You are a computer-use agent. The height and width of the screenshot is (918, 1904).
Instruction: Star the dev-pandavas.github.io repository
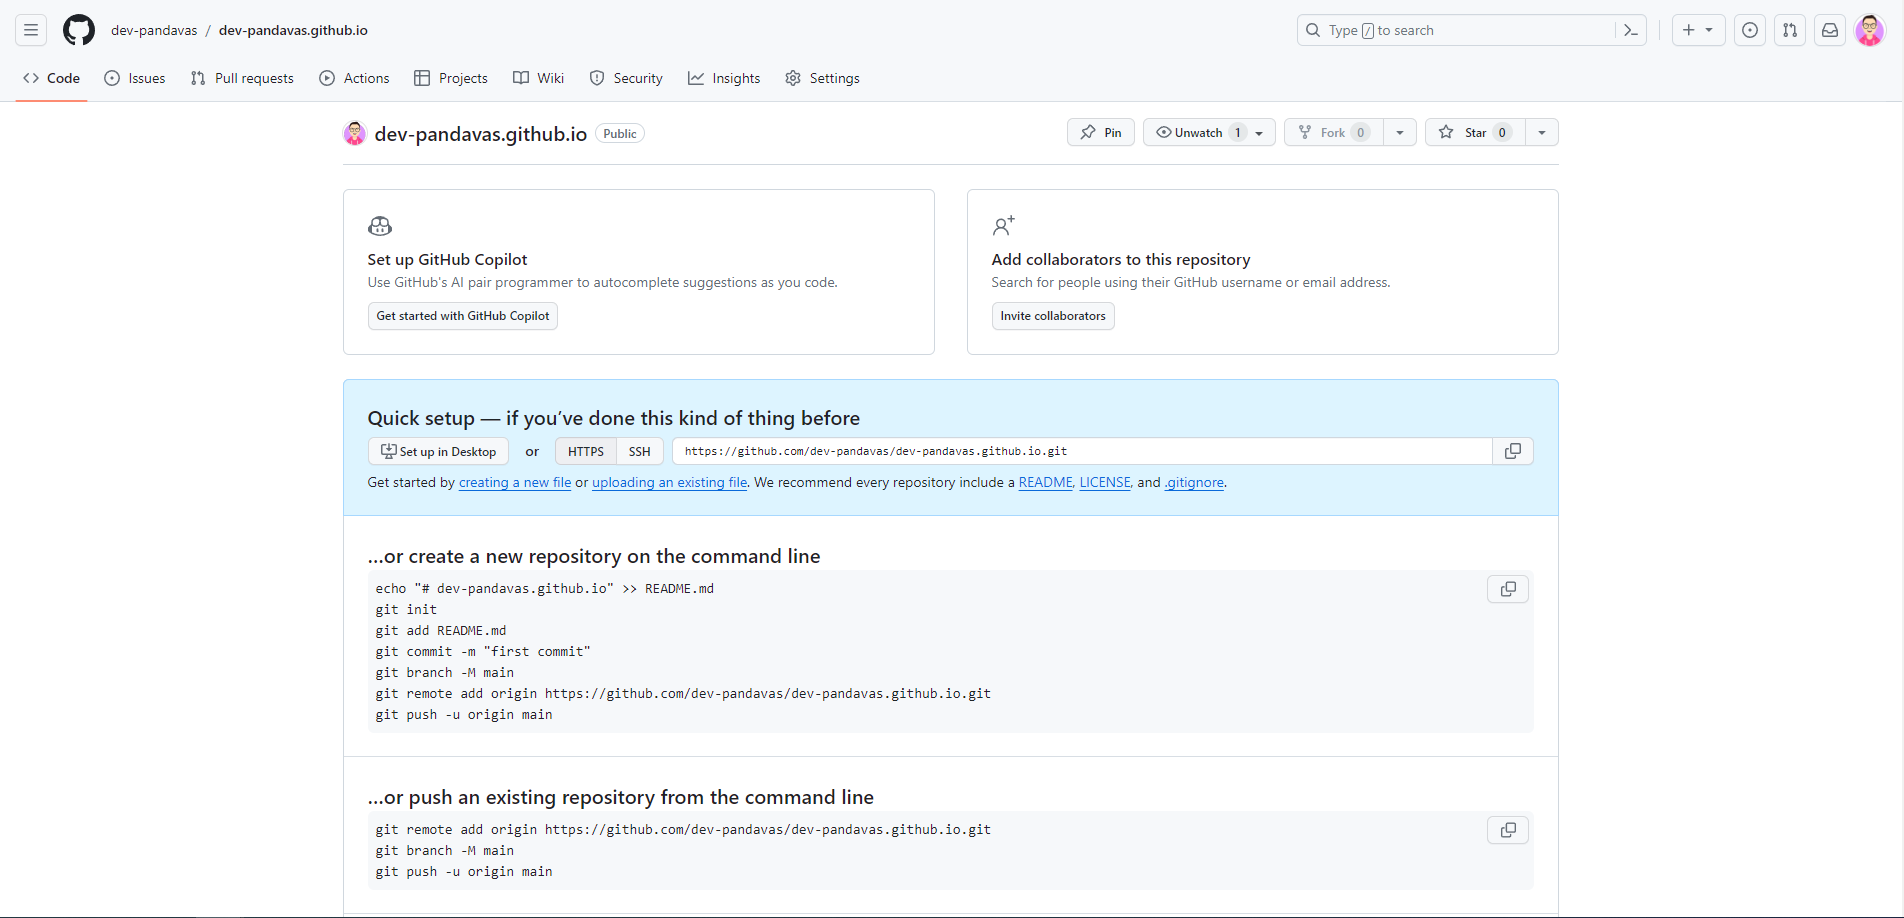tap(1472, 132)
